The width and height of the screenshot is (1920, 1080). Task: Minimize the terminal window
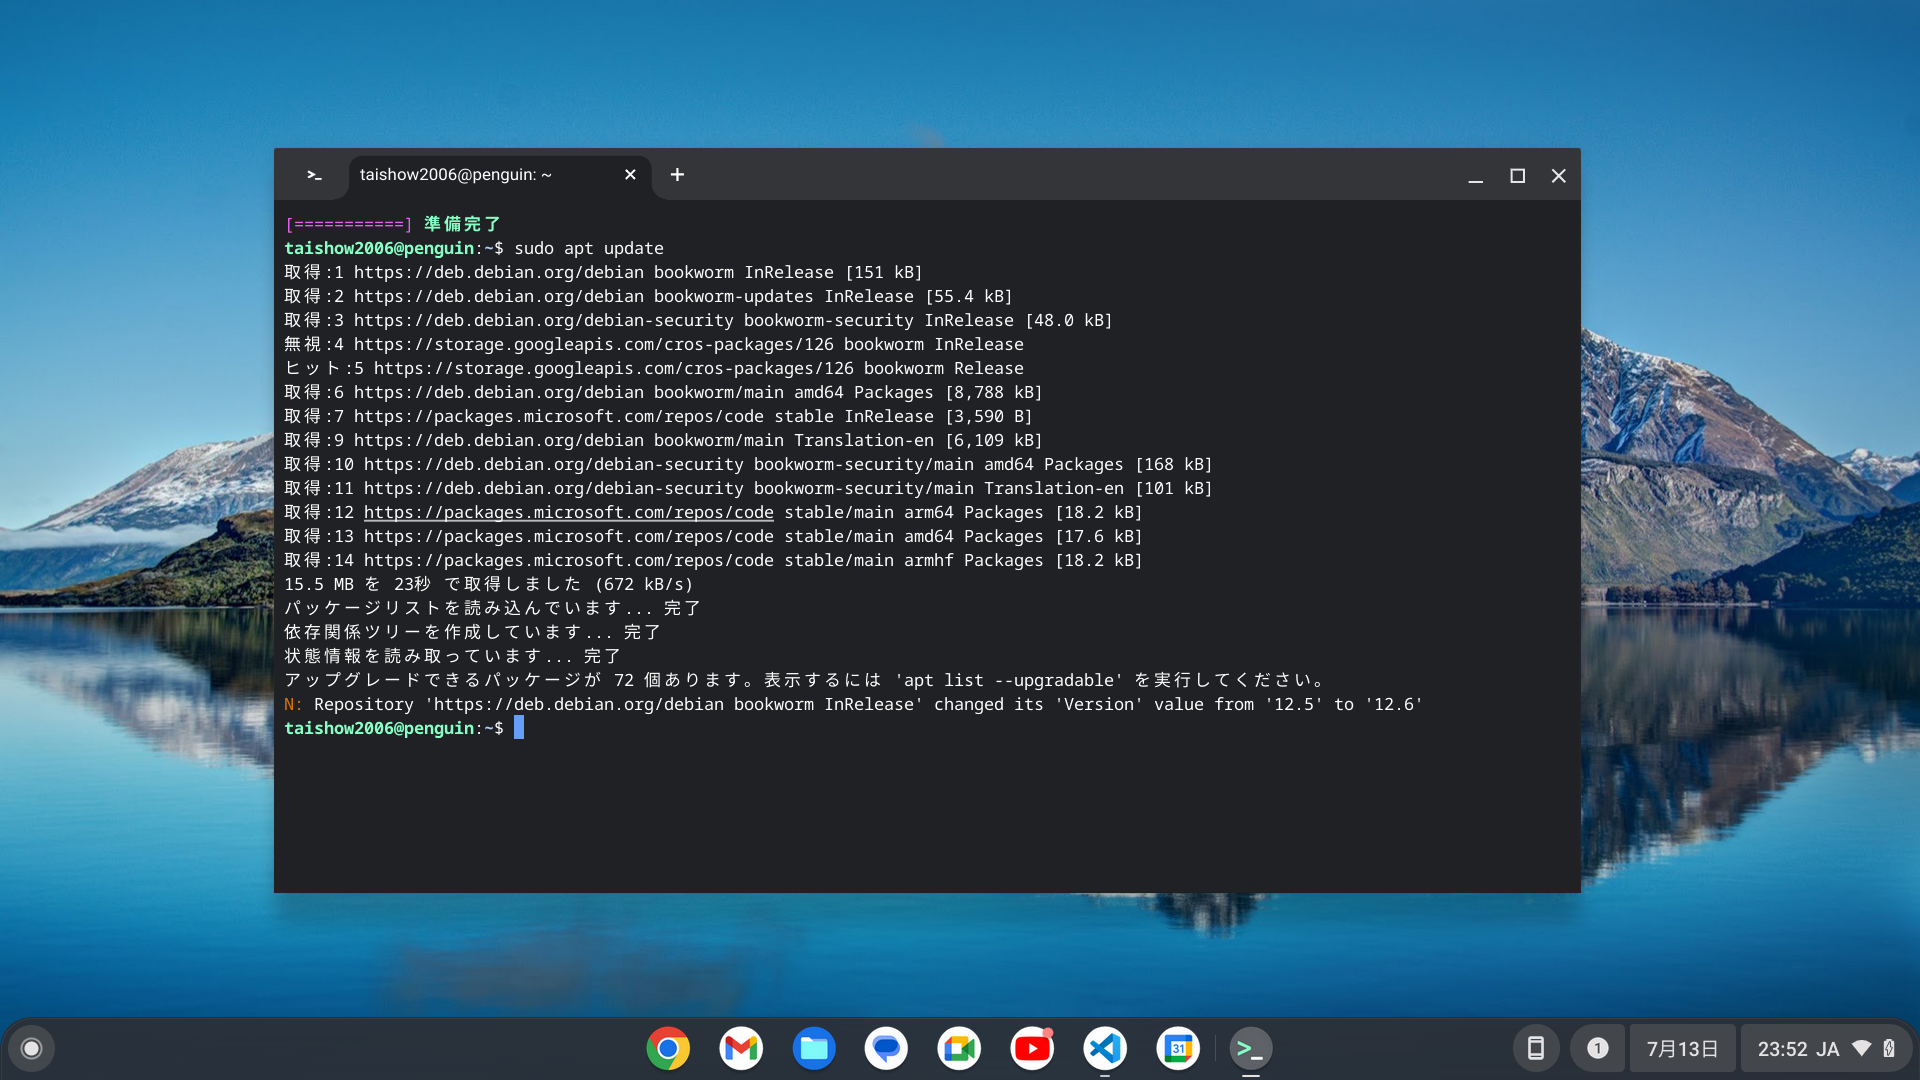coord(1475,176)
